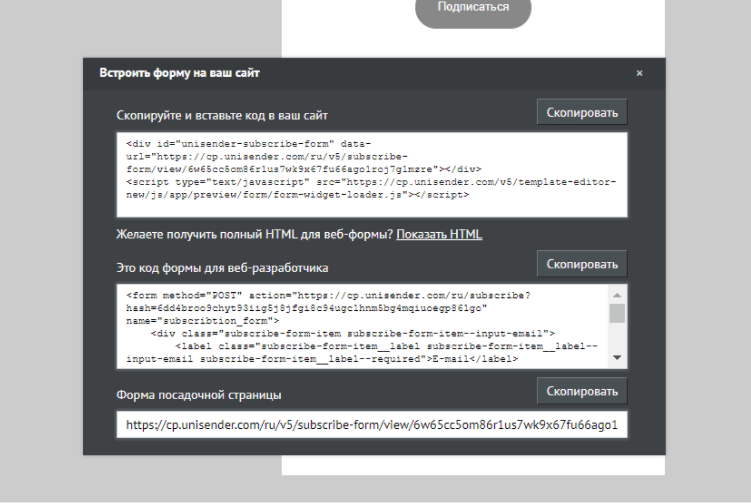Click the 'Встроить форму на ваш сайт' title
Image resolution: width=751 pixels, height=503 pixels.
pyautogui.click(x=179, y=73)
